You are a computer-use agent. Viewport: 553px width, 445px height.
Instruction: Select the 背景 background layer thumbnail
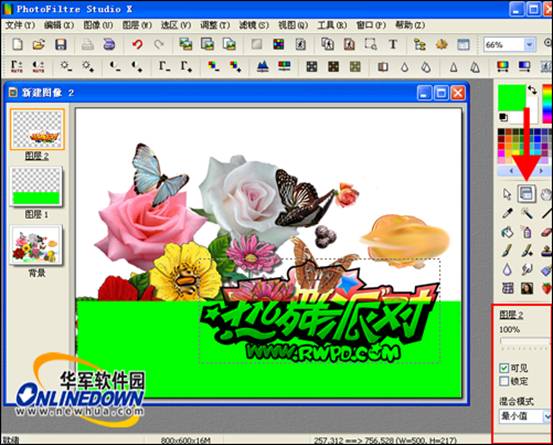[x=36, y=245]
